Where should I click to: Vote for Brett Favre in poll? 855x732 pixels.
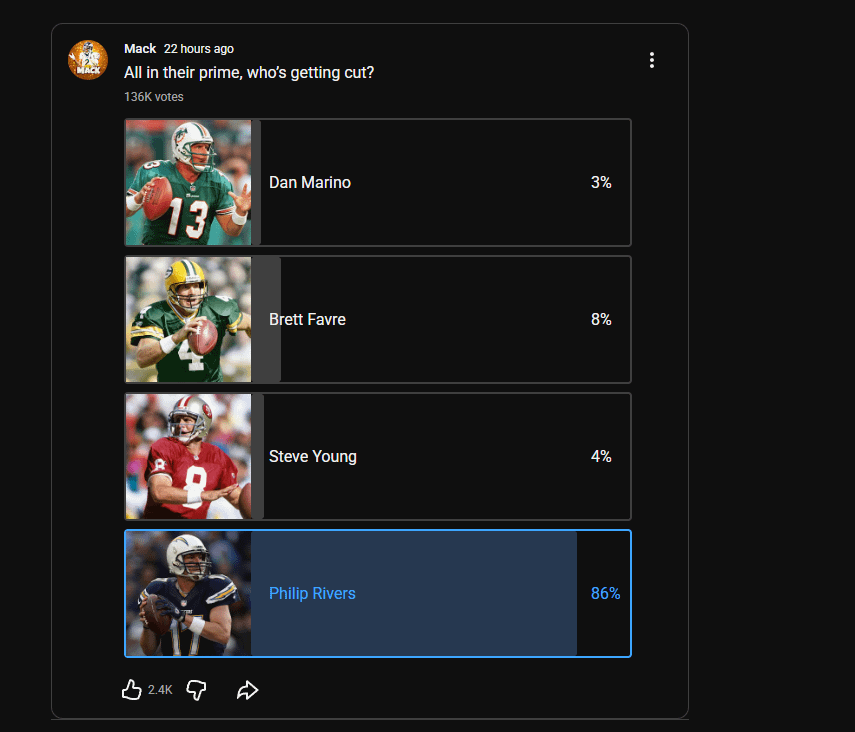coord(440,320)
